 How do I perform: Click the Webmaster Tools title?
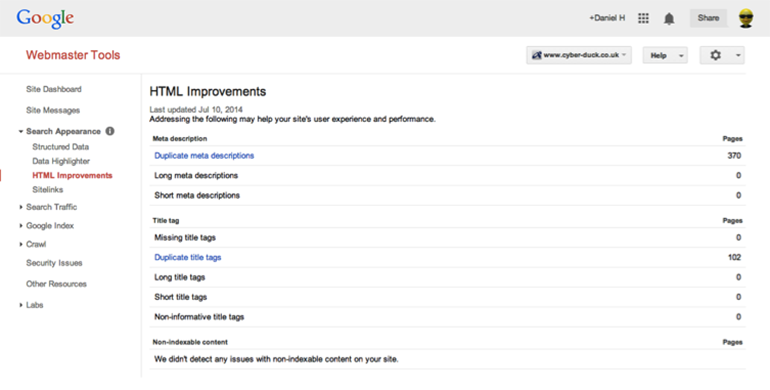pyautogui.click(x=73, y=55)
